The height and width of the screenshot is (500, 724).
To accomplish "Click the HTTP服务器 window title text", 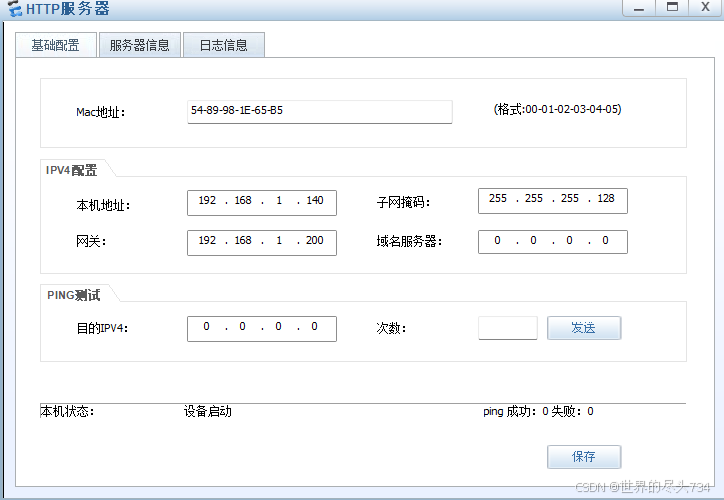I will point(68,9).
